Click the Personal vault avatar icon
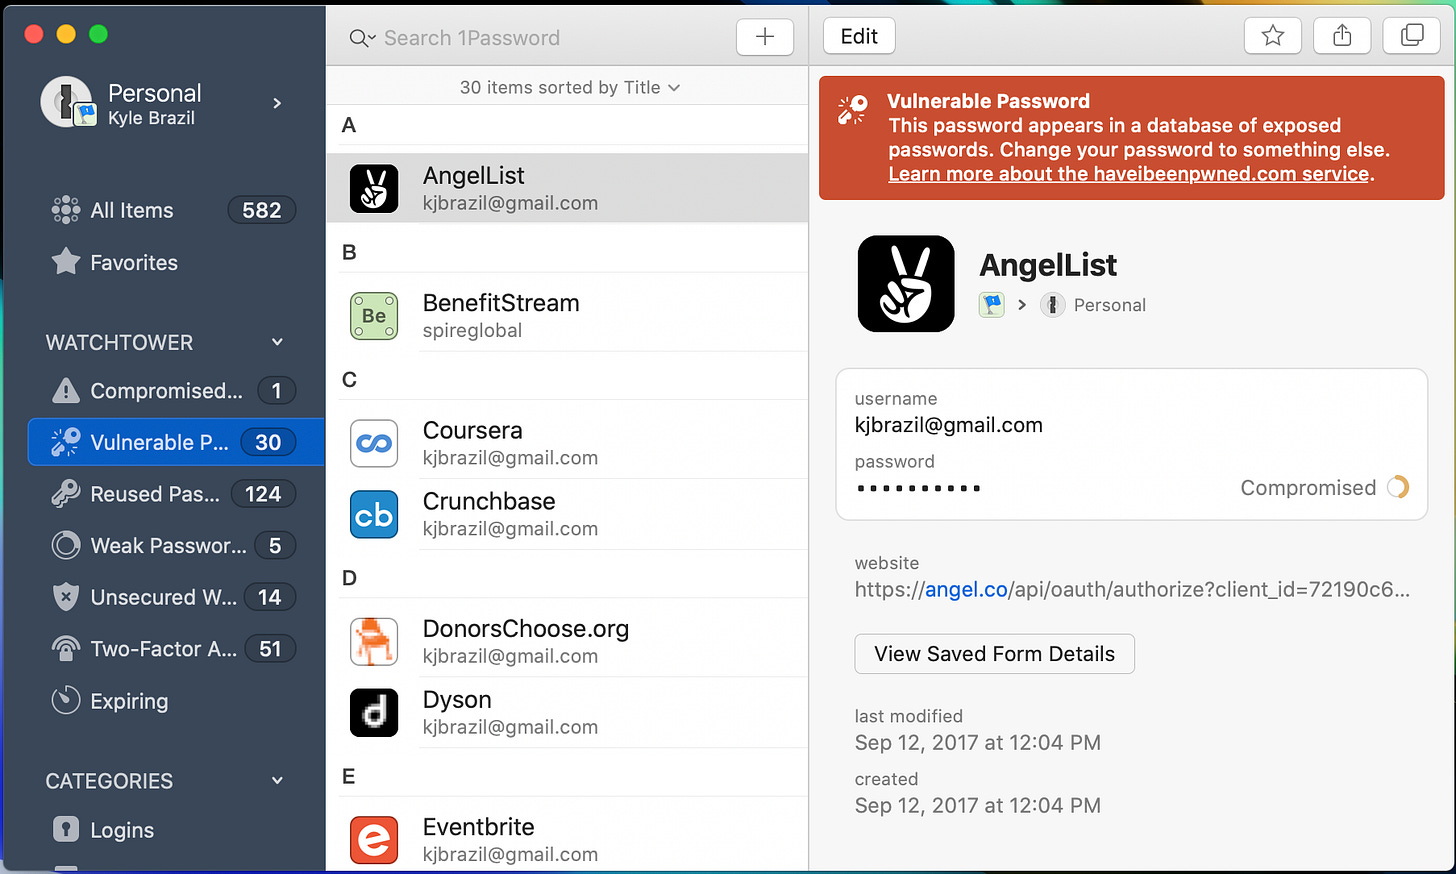 click(x=67, y=102)
